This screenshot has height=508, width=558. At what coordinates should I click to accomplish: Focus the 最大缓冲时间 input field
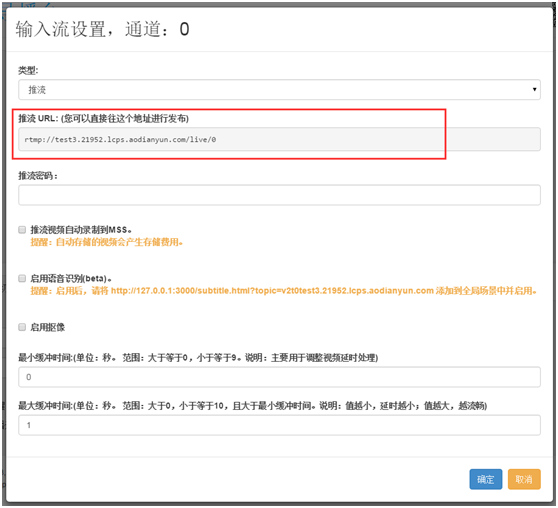pos(279,425)
